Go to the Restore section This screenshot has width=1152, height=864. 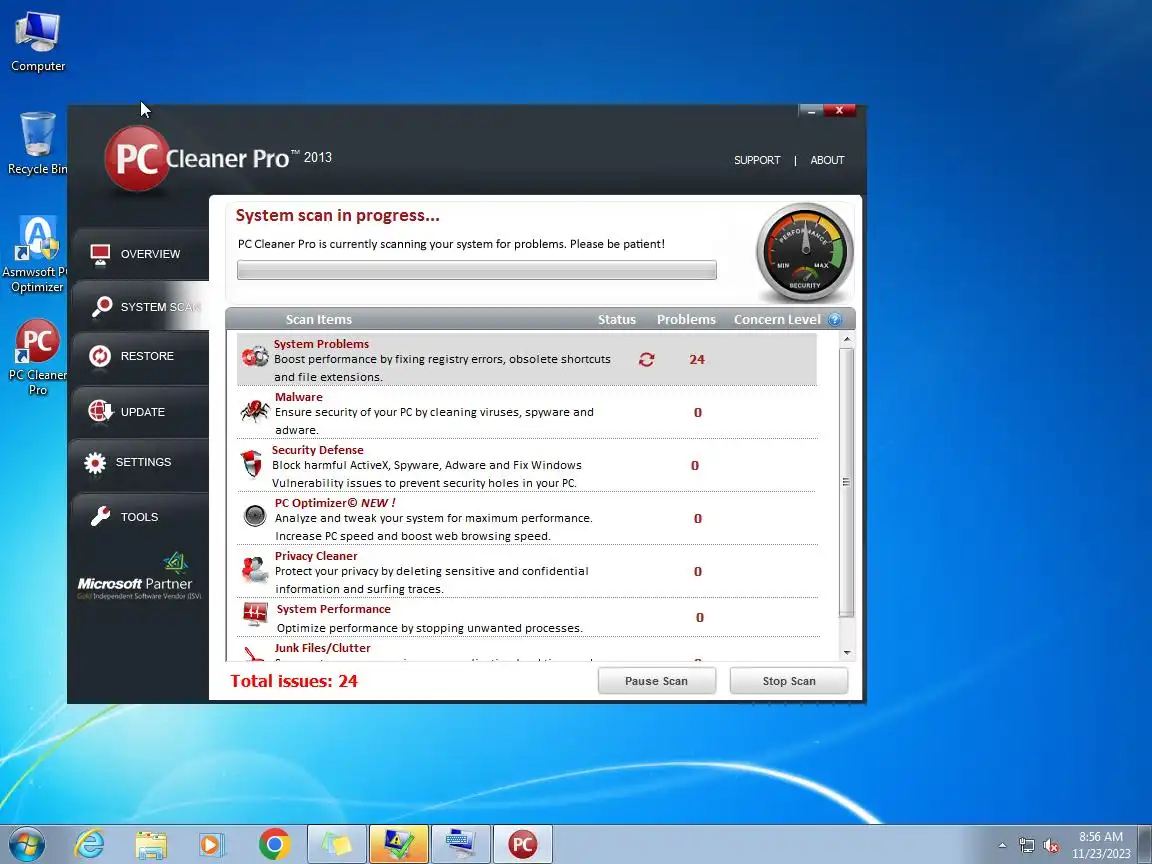[140, 356]
